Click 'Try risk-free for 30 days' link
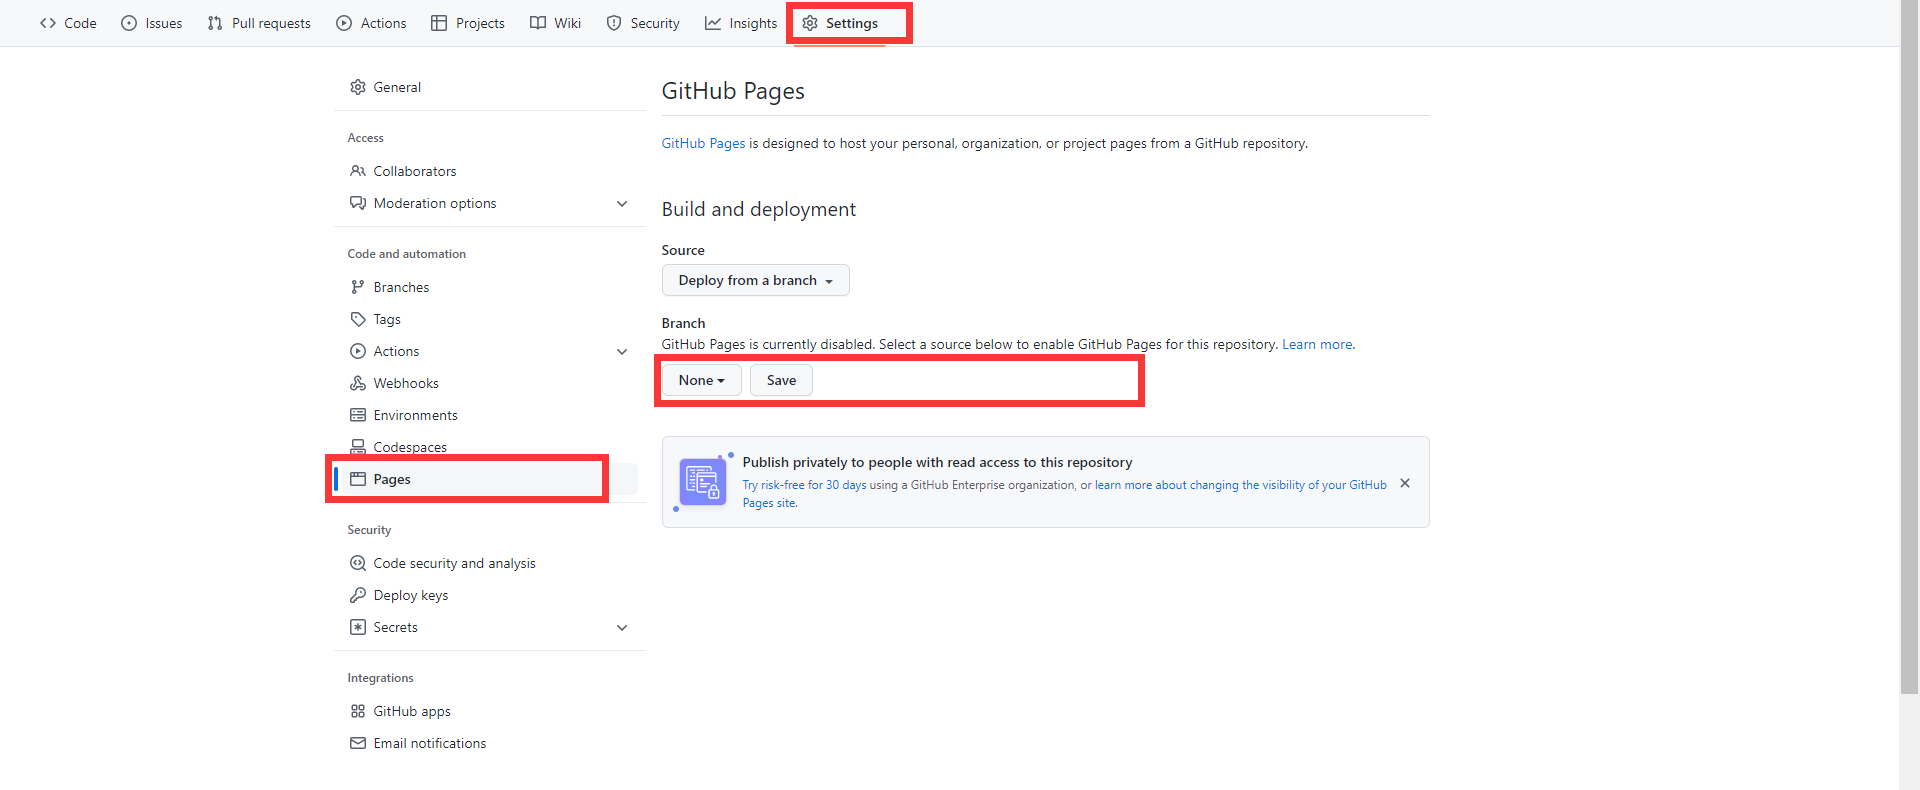The image size is (1920, 790). 804,485
